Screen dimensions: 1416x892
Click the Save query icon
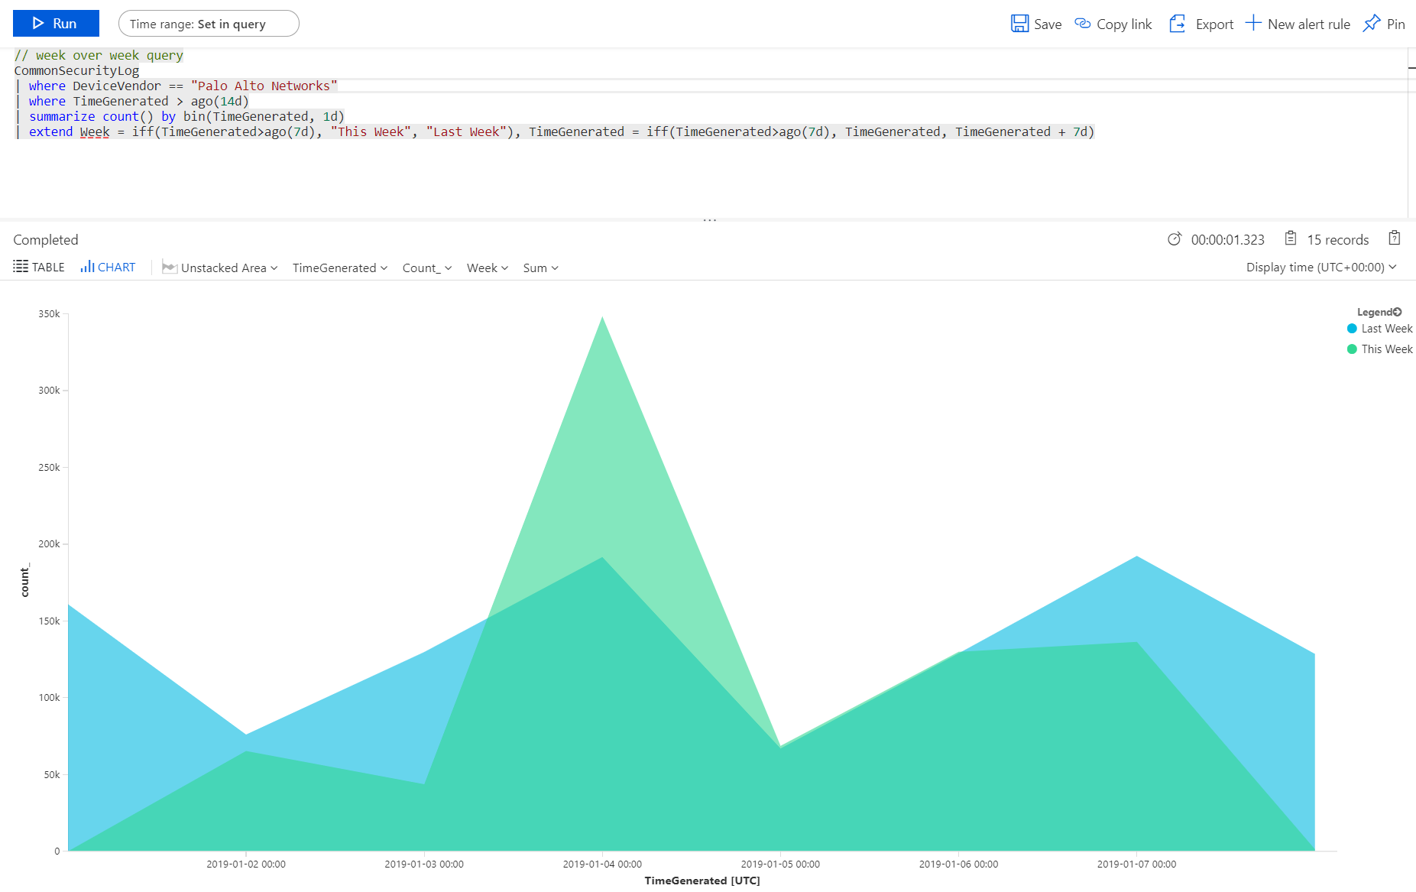pos(1018,23)
